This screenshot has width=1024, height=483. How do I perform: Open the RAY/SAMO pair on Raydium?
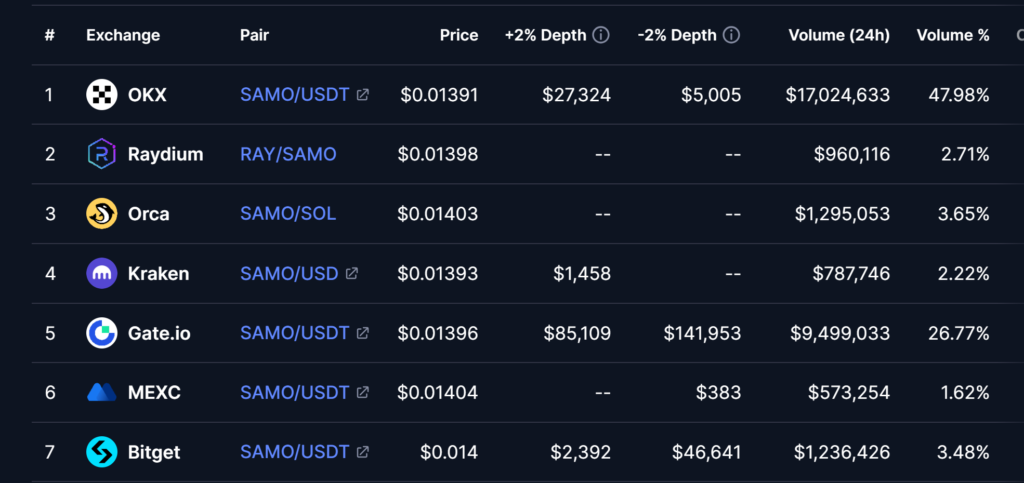point(288,154)
